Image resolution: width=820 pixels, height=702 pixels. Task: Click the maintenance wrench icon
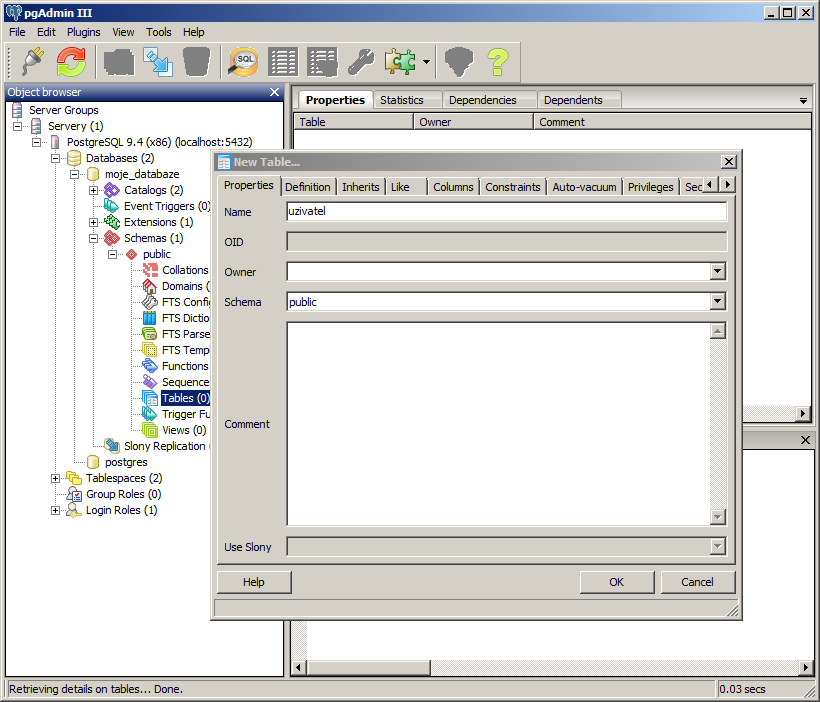pyautogui.click(x=361, y=62)
